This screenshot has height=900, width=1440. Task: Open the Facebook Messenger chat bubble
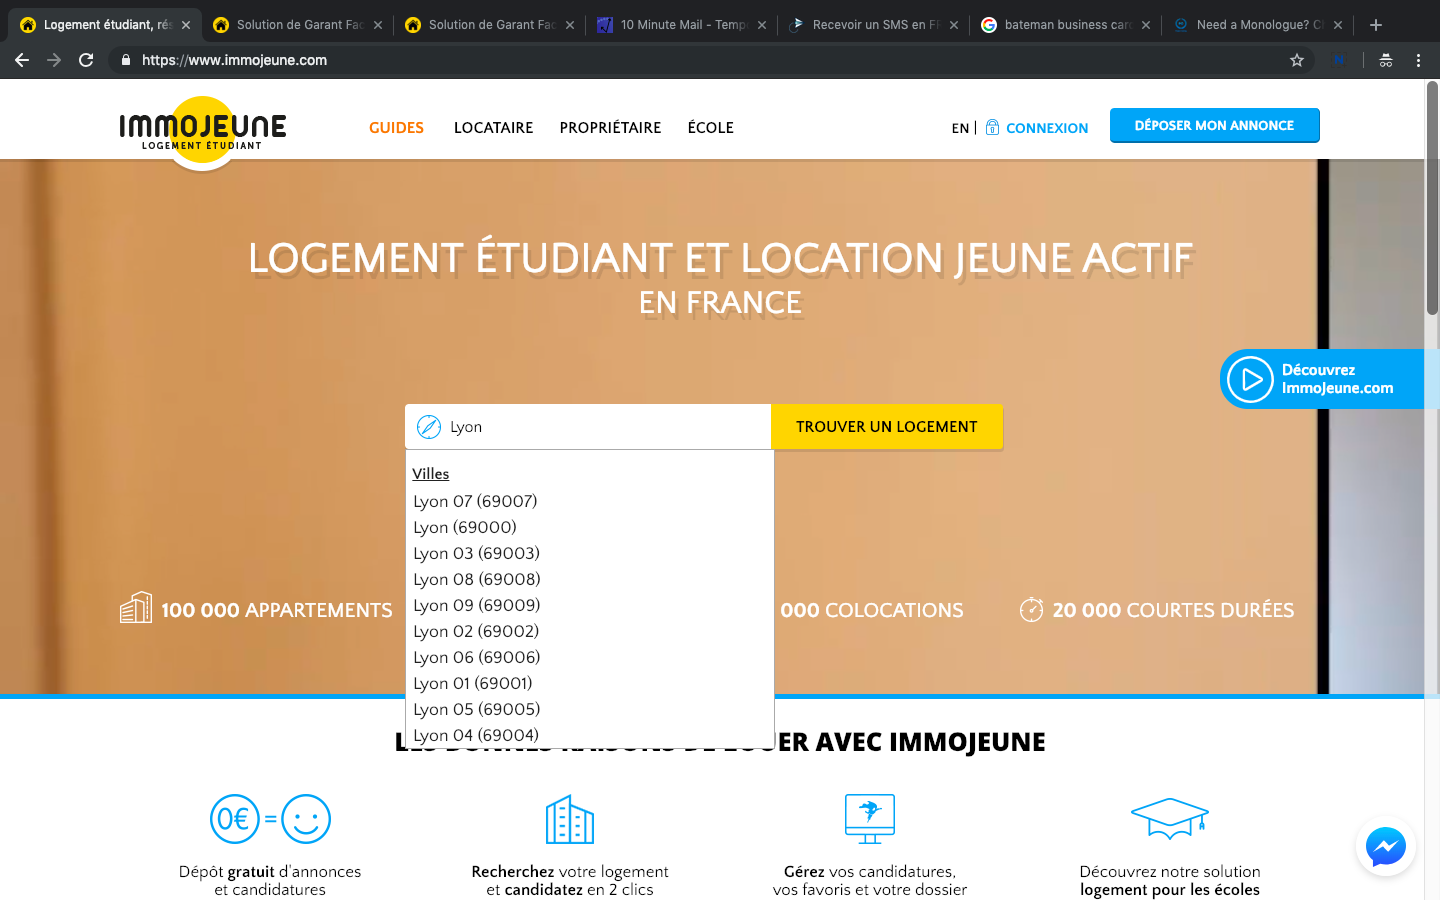pyautogui.click(x=1386, y=847)
